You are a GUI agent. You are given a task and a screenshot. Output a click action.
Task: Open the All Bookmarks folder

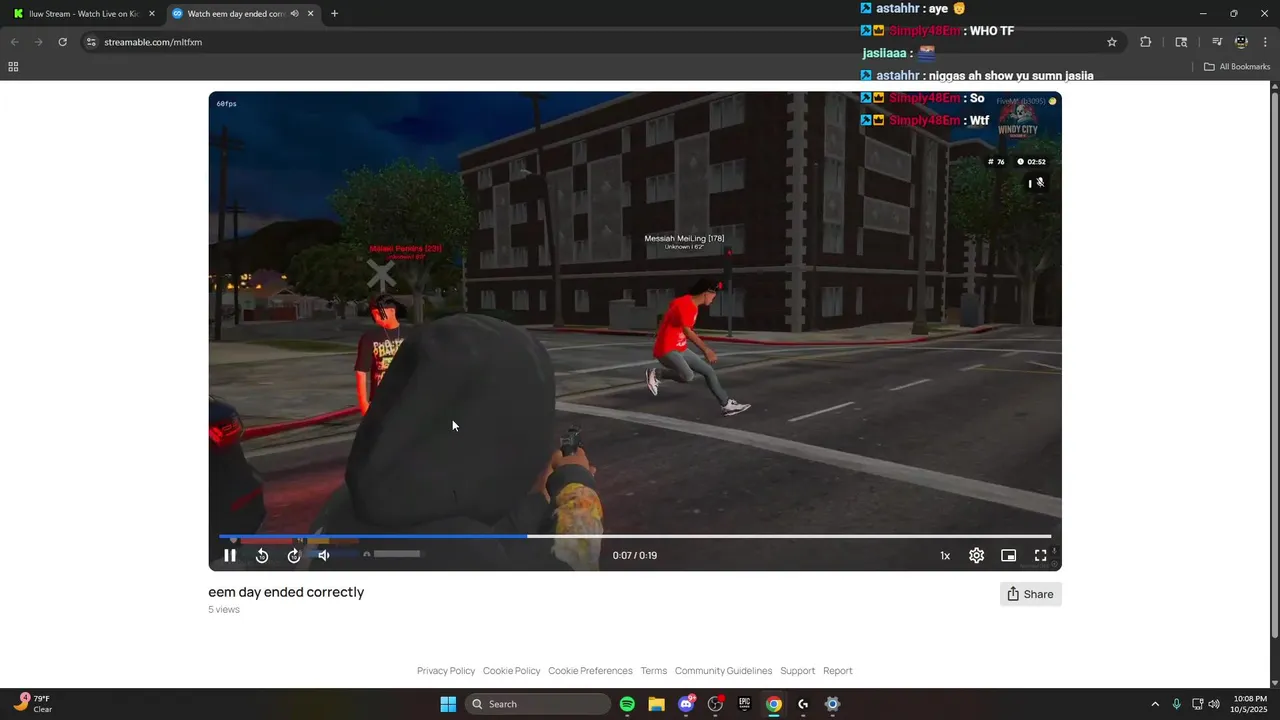point(1237,67)
